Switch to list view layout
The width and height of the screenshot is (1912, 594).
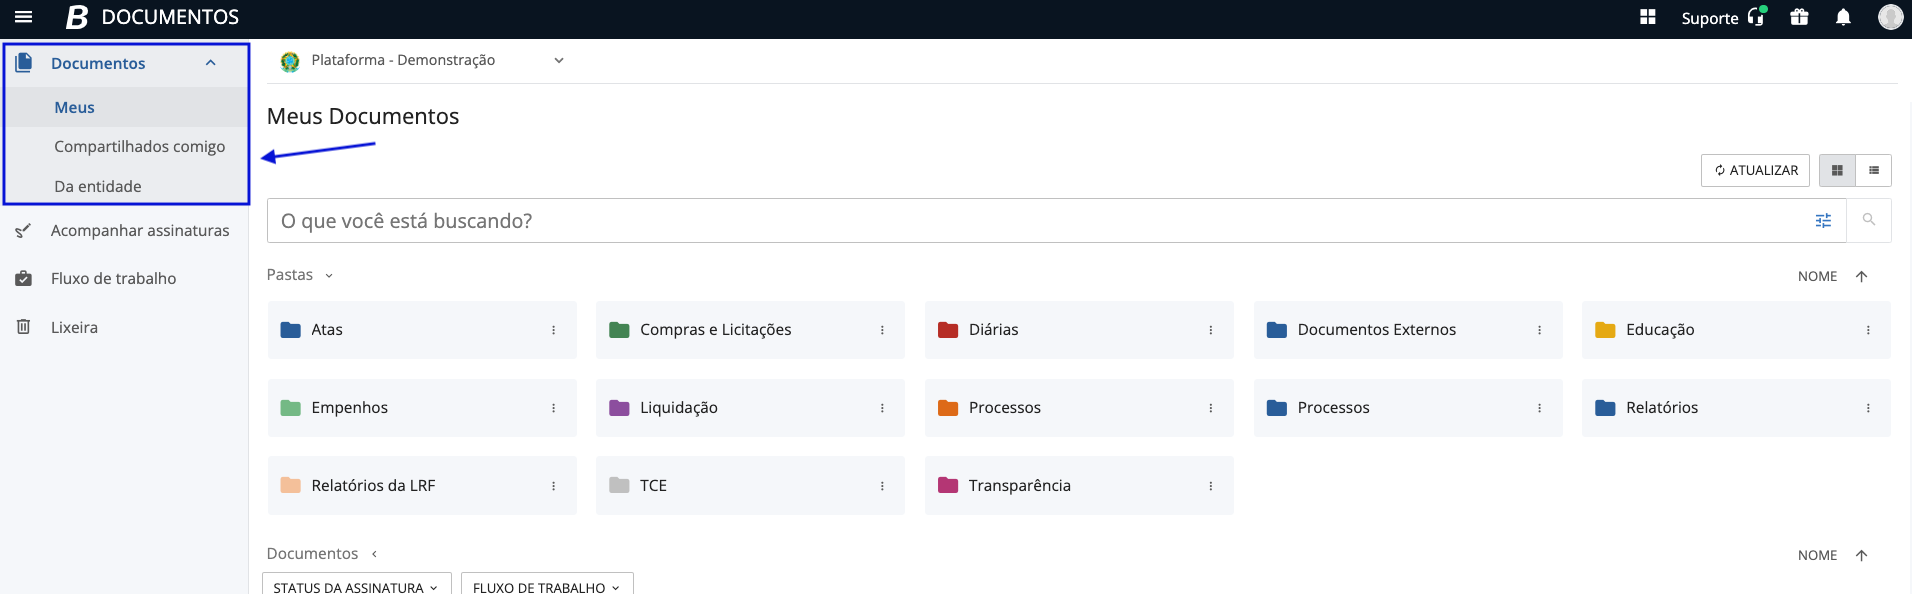coord(1873,170)
